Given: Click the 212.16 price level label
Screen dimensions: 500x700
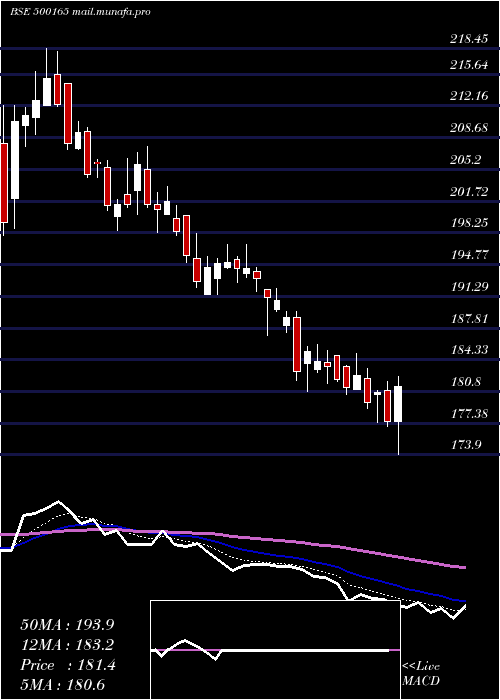Looking at the screenshot, I should click(469, 96).
